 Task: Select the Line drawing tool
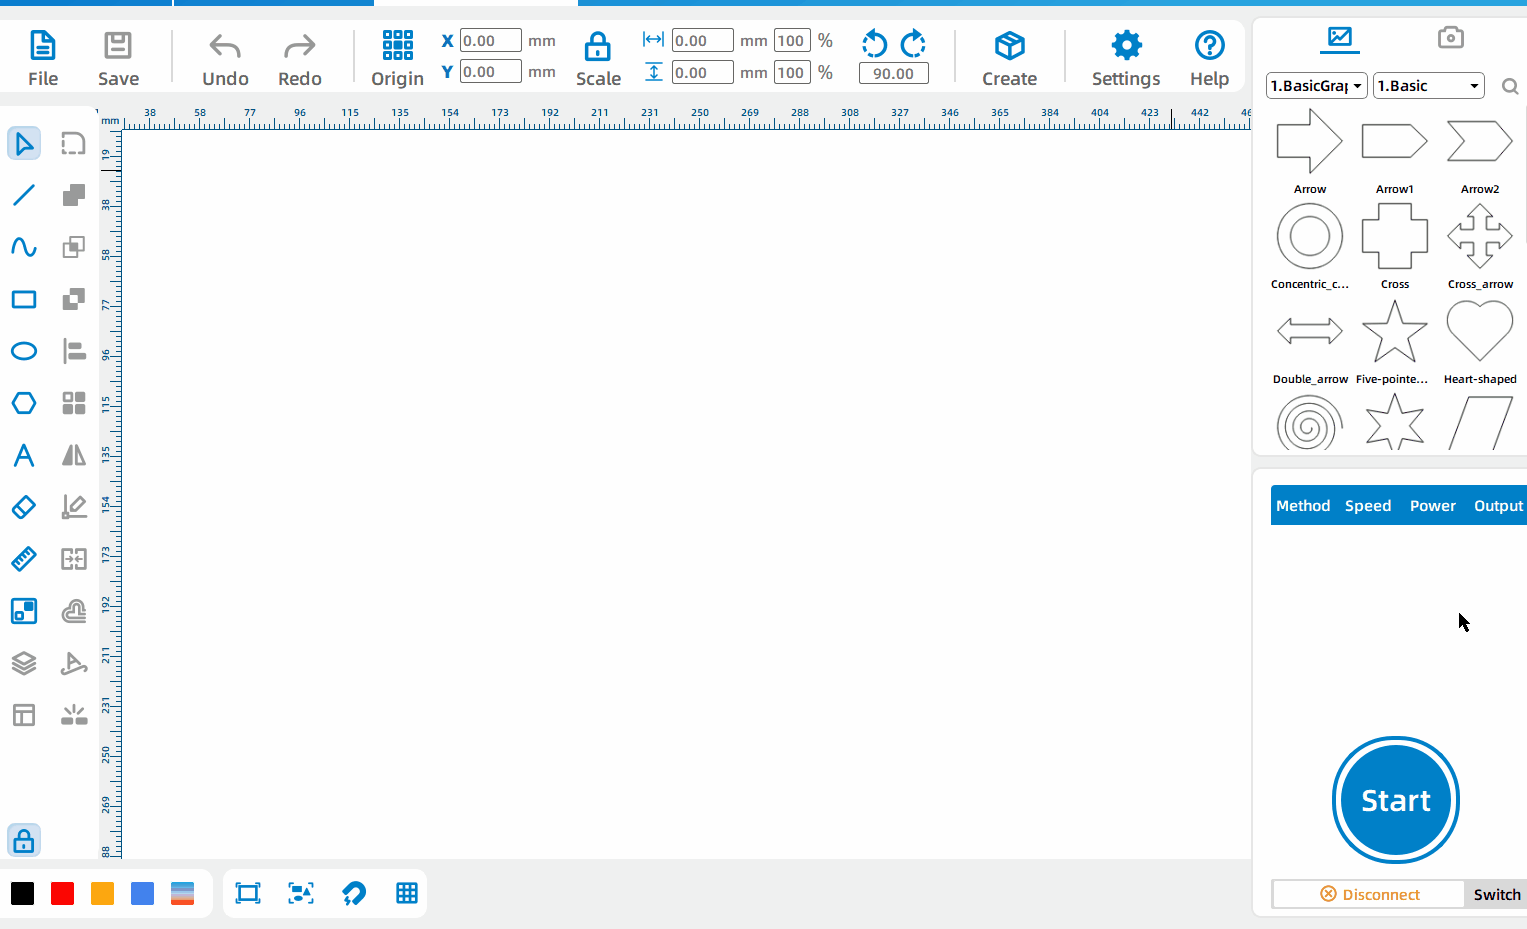pyautogui.click(x=24, y=195)
